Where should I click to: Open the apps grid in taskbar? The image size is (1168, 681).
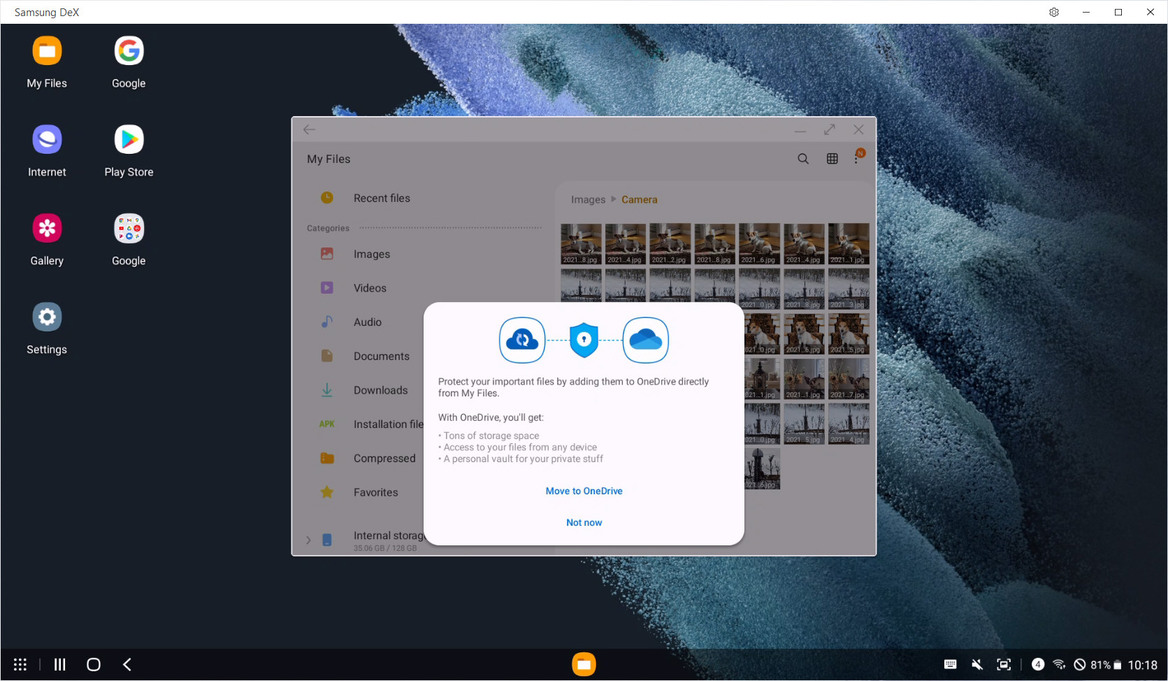(20, 665)
